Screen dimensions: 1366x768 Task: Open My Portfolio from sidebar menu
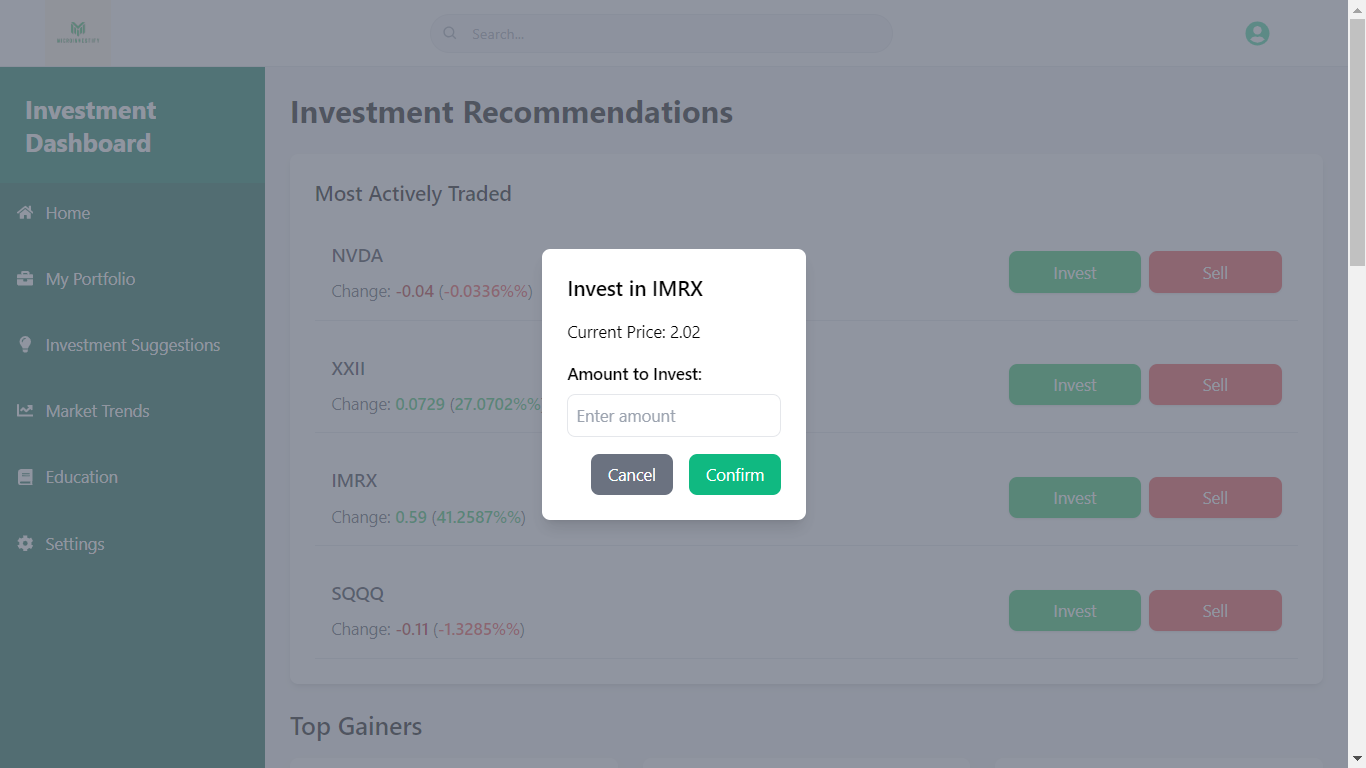pos(90,279)
